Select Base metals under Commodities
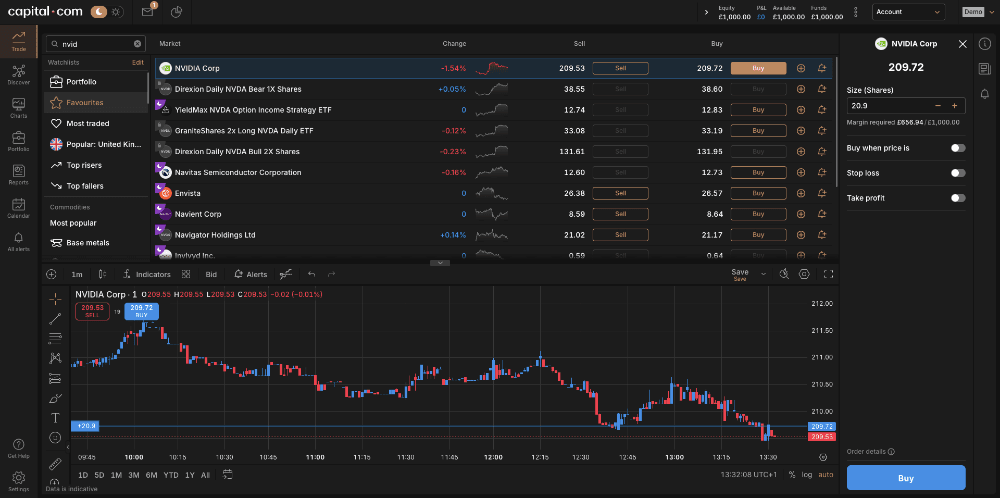The image size is (1000, 498). pos(96,243)
